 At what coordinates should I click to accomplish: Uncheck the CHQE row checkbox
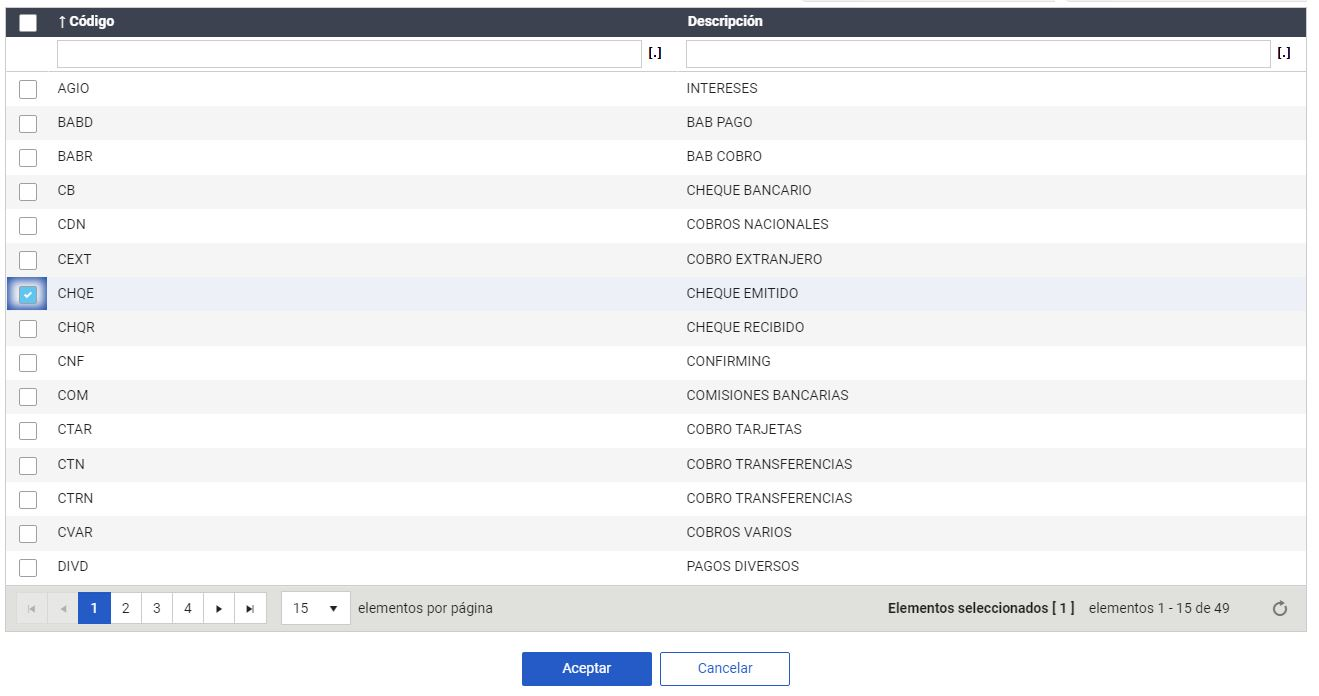click(x=28, y=294)
